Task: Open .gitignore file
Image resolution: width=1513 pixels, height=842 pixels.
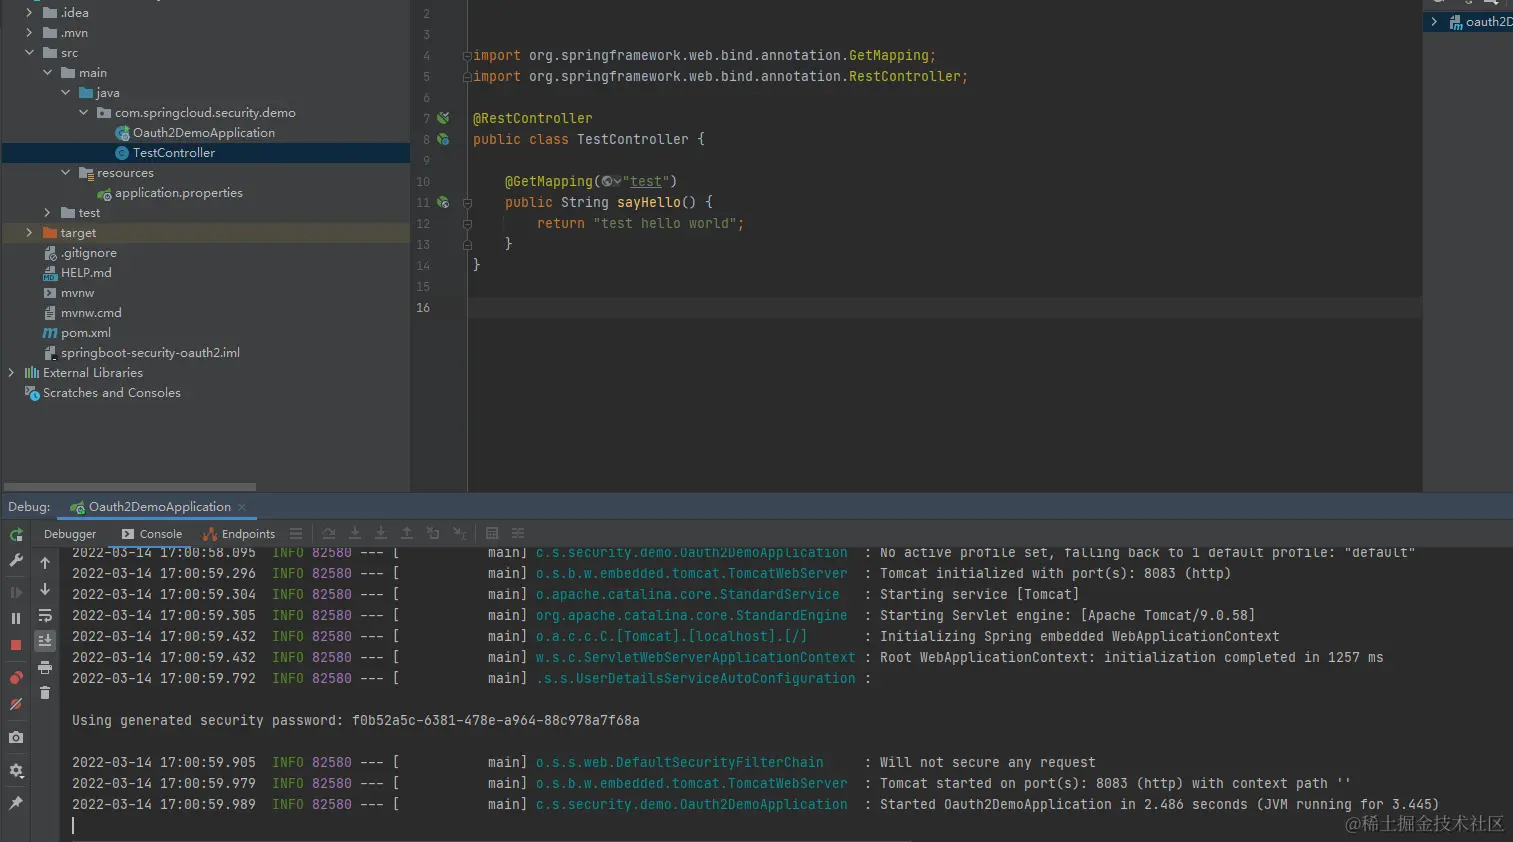Action: 88,253
